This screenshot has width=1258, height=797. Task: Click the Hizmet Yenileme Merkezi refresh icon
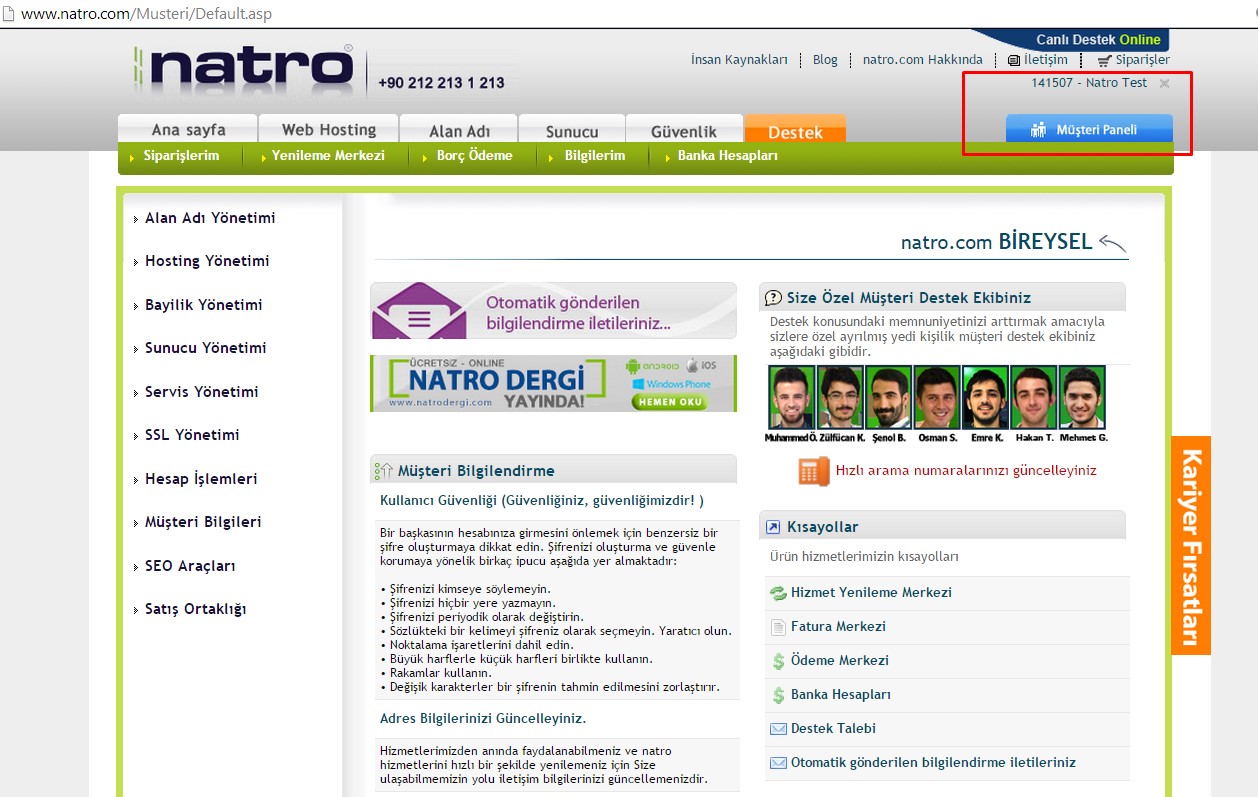click(x=778, y=593)
